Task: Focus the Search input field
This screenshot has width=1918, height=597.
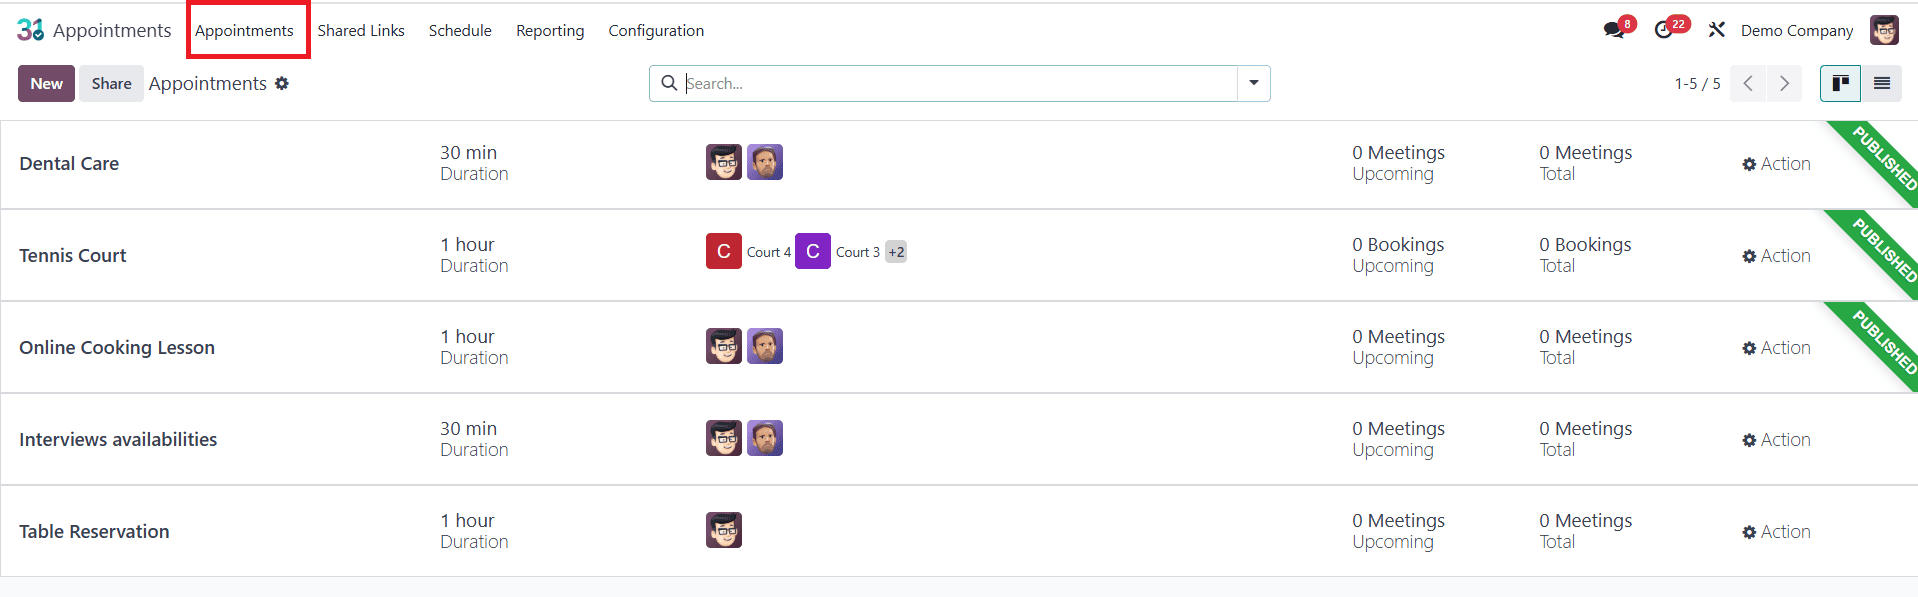Action: (x=960, y=83)
